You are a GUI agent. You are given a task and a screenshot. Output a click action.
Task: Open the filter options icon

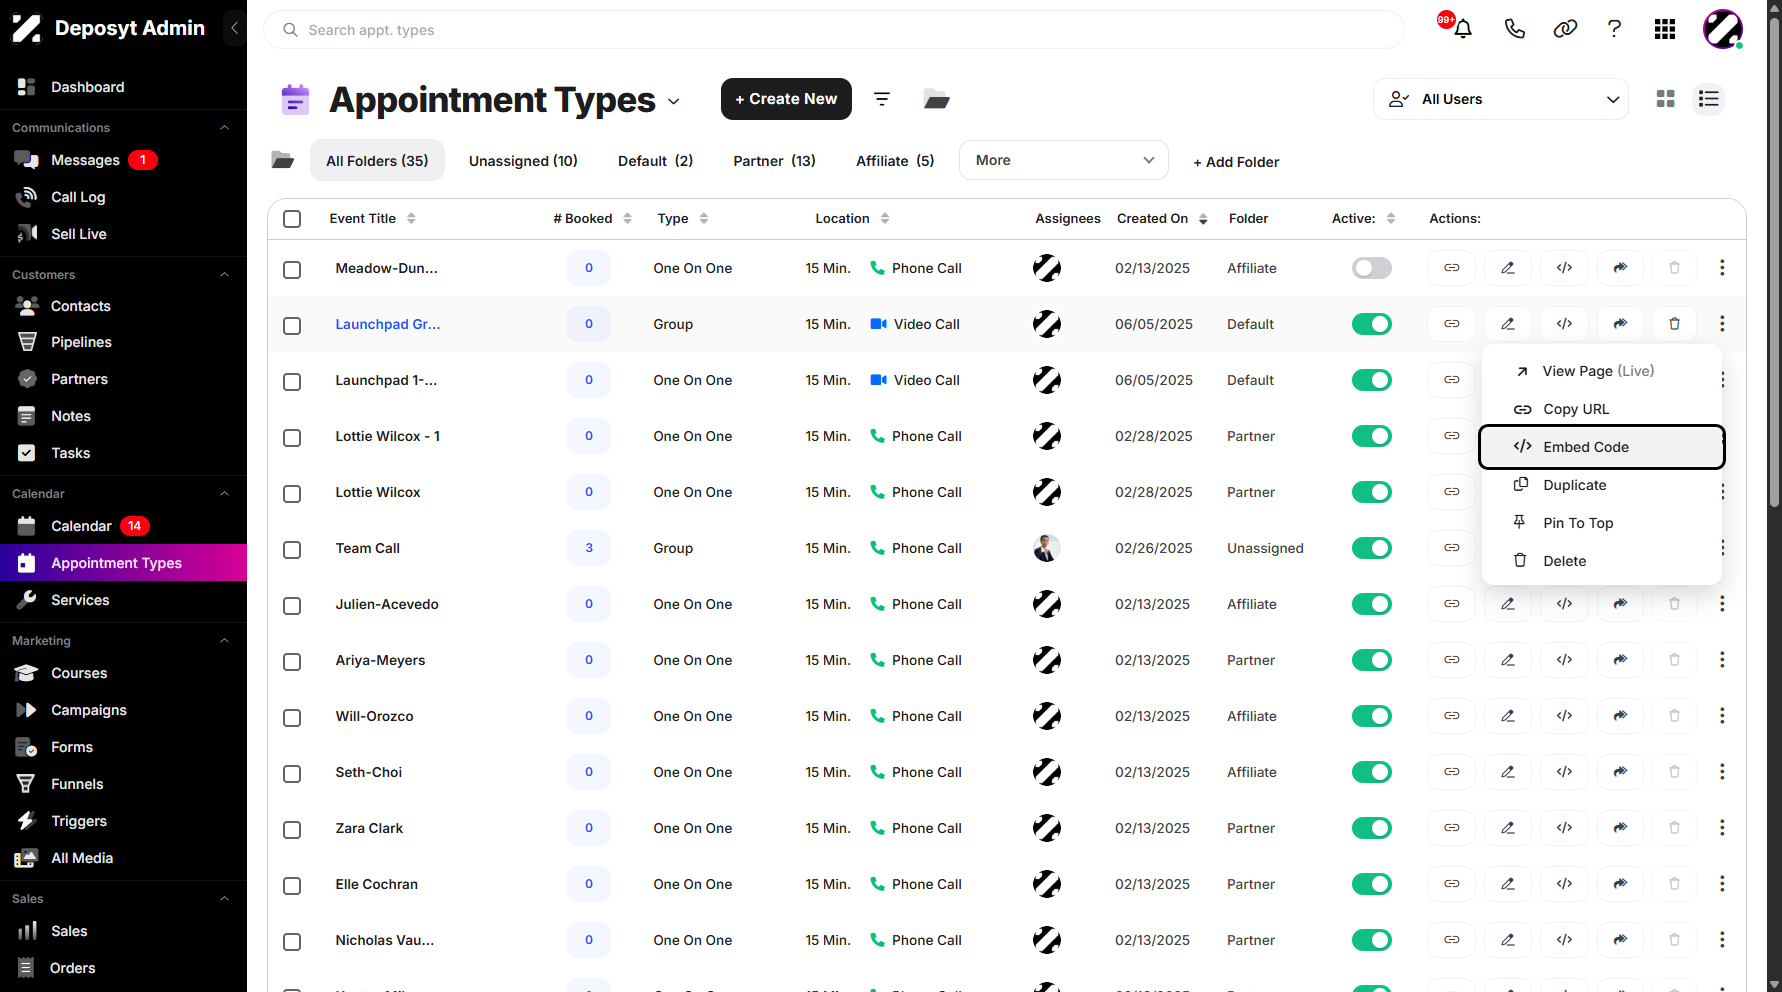click(882, 99)
